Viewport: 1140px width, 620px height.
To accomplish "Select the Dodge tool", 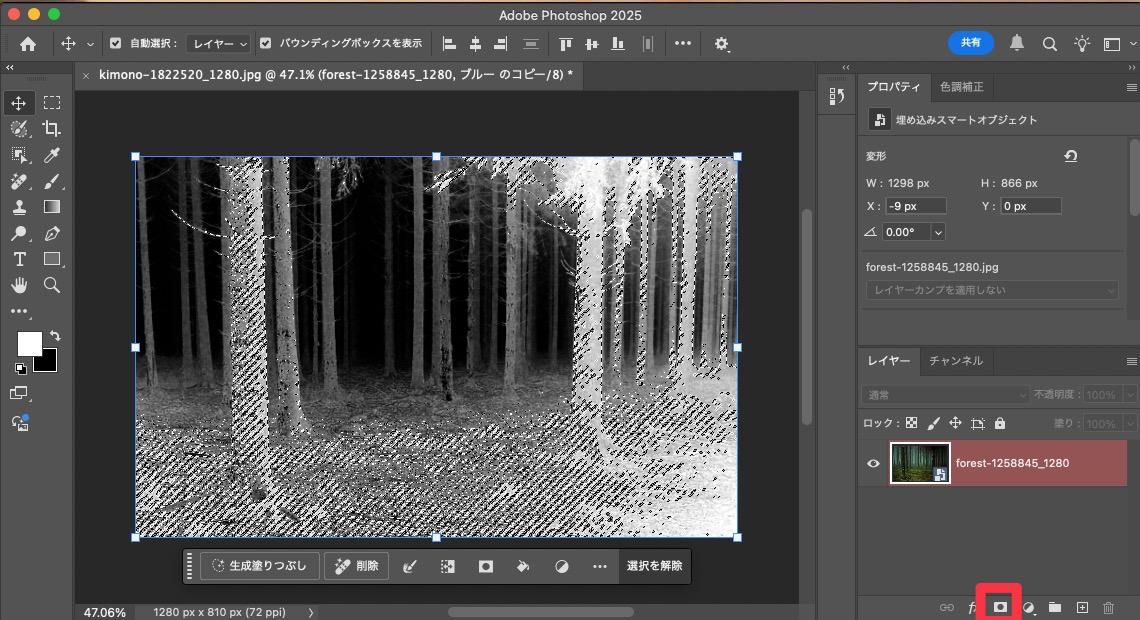I will [x=19, y=233].
